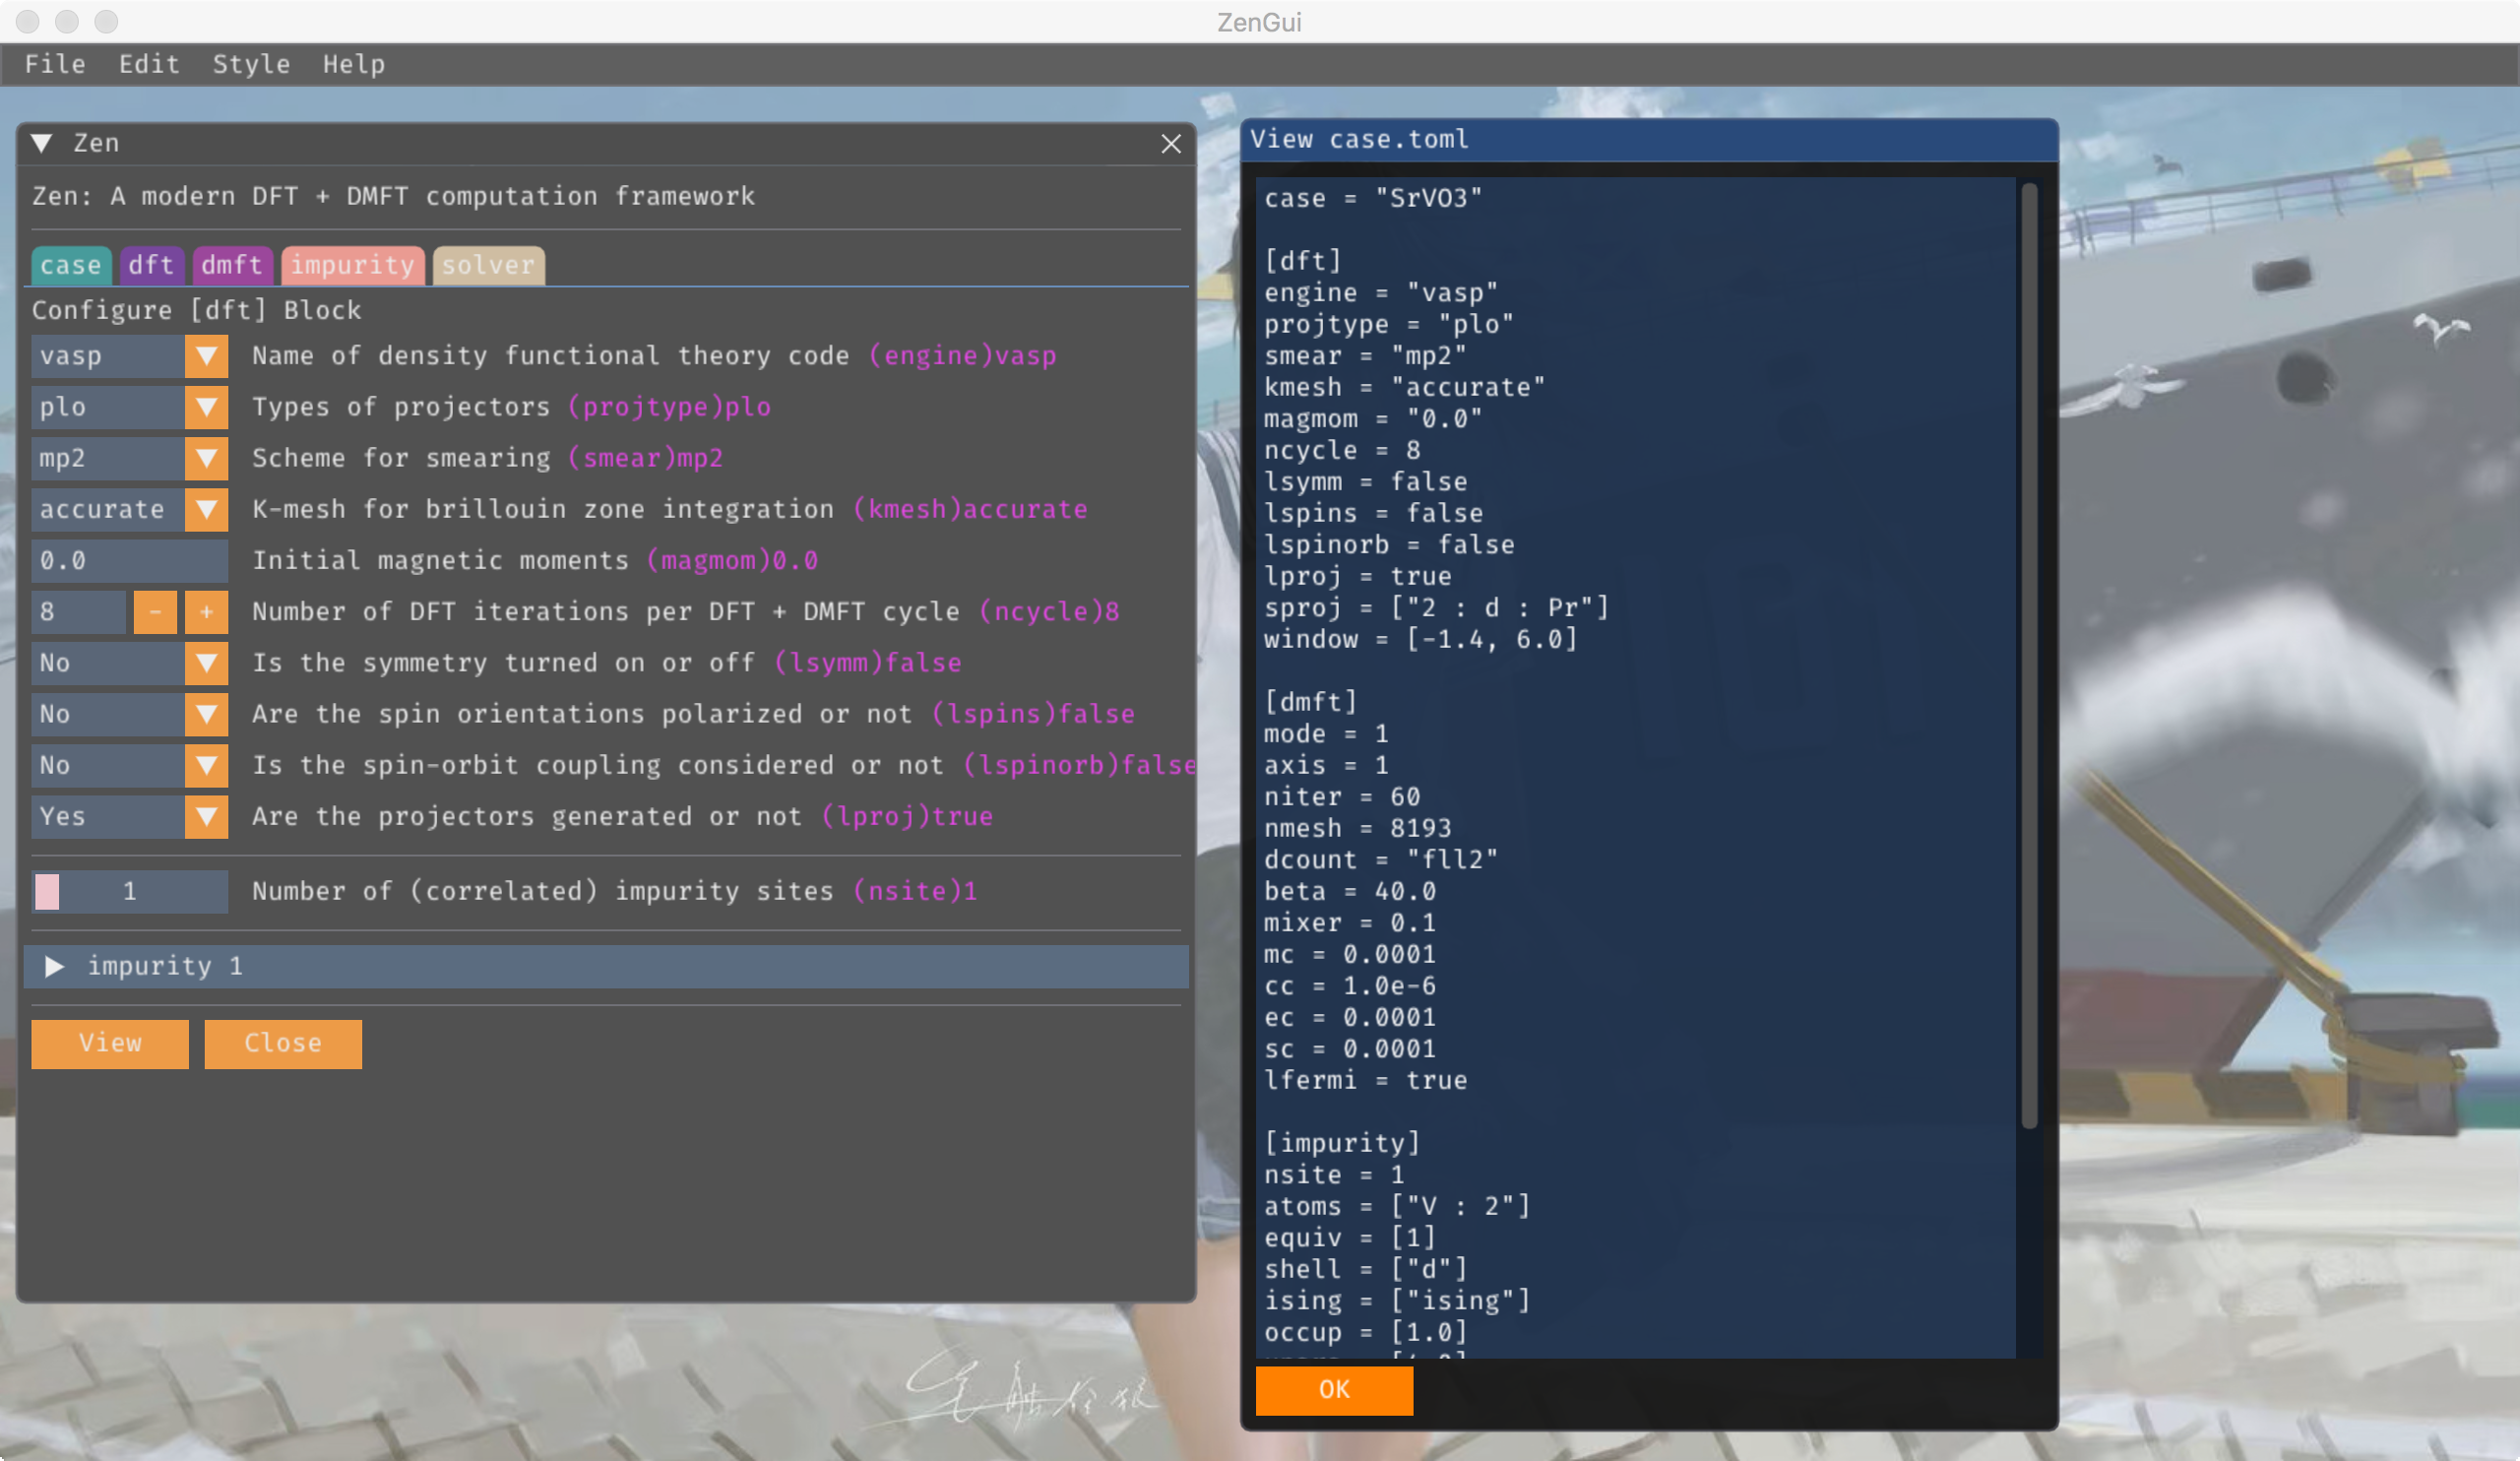Image resolution: width=2520 pixels, height=1461 pixels.
Task: Close the Zen window with the X icon
Action: (1171, 144)
